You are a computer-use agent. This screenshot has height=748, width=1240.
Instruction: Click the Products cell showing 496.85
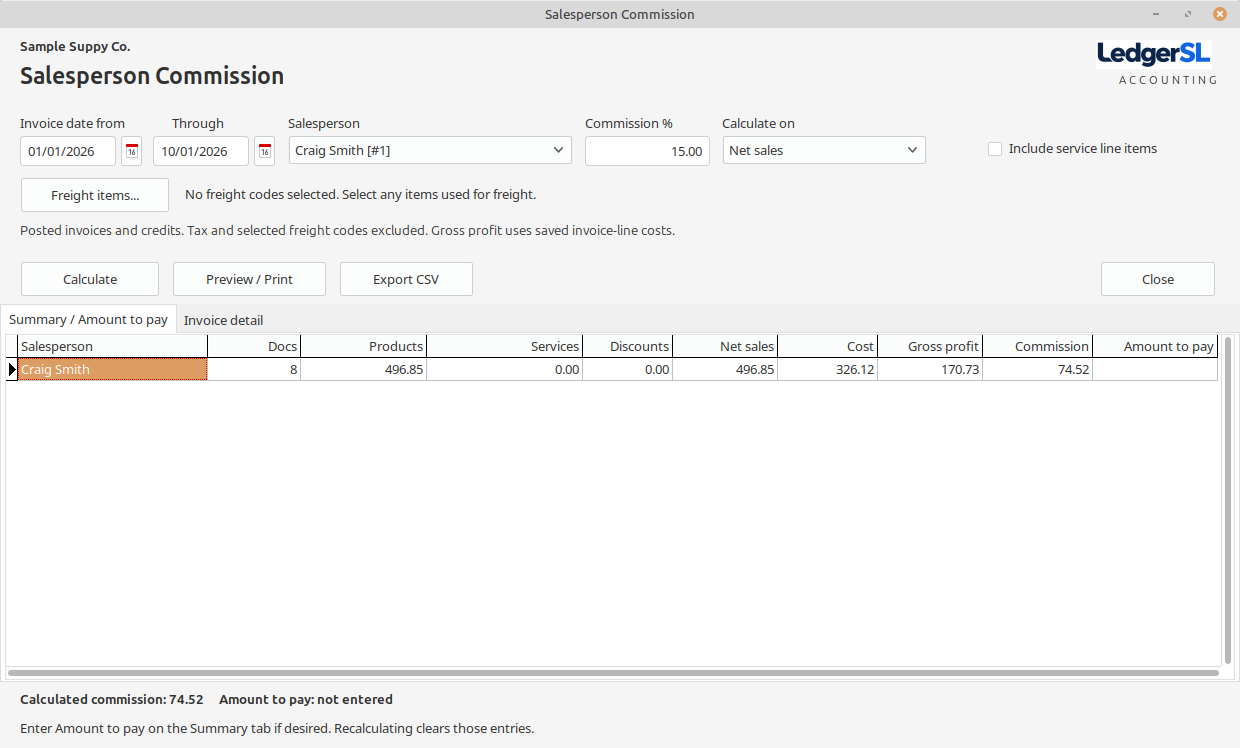click(363, 370)
